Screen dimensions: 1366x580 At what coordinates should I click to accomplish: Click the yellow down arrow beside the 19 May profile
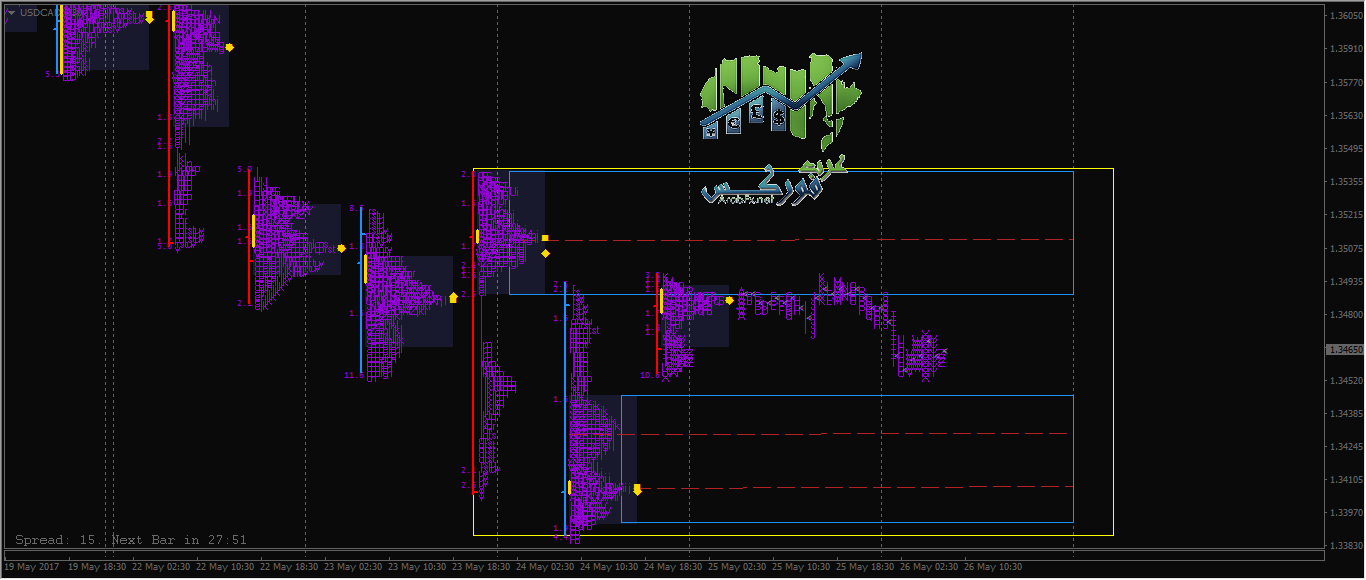click(x=149, y=17)
